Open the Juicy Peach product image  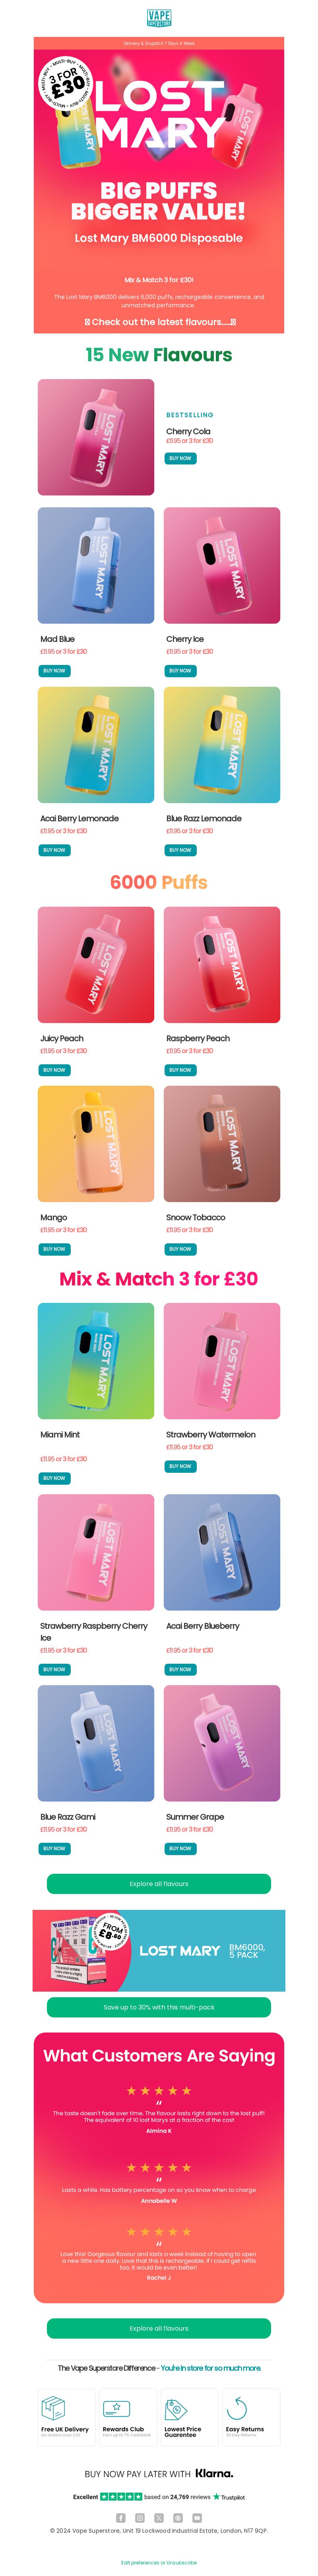pos(96,964)
